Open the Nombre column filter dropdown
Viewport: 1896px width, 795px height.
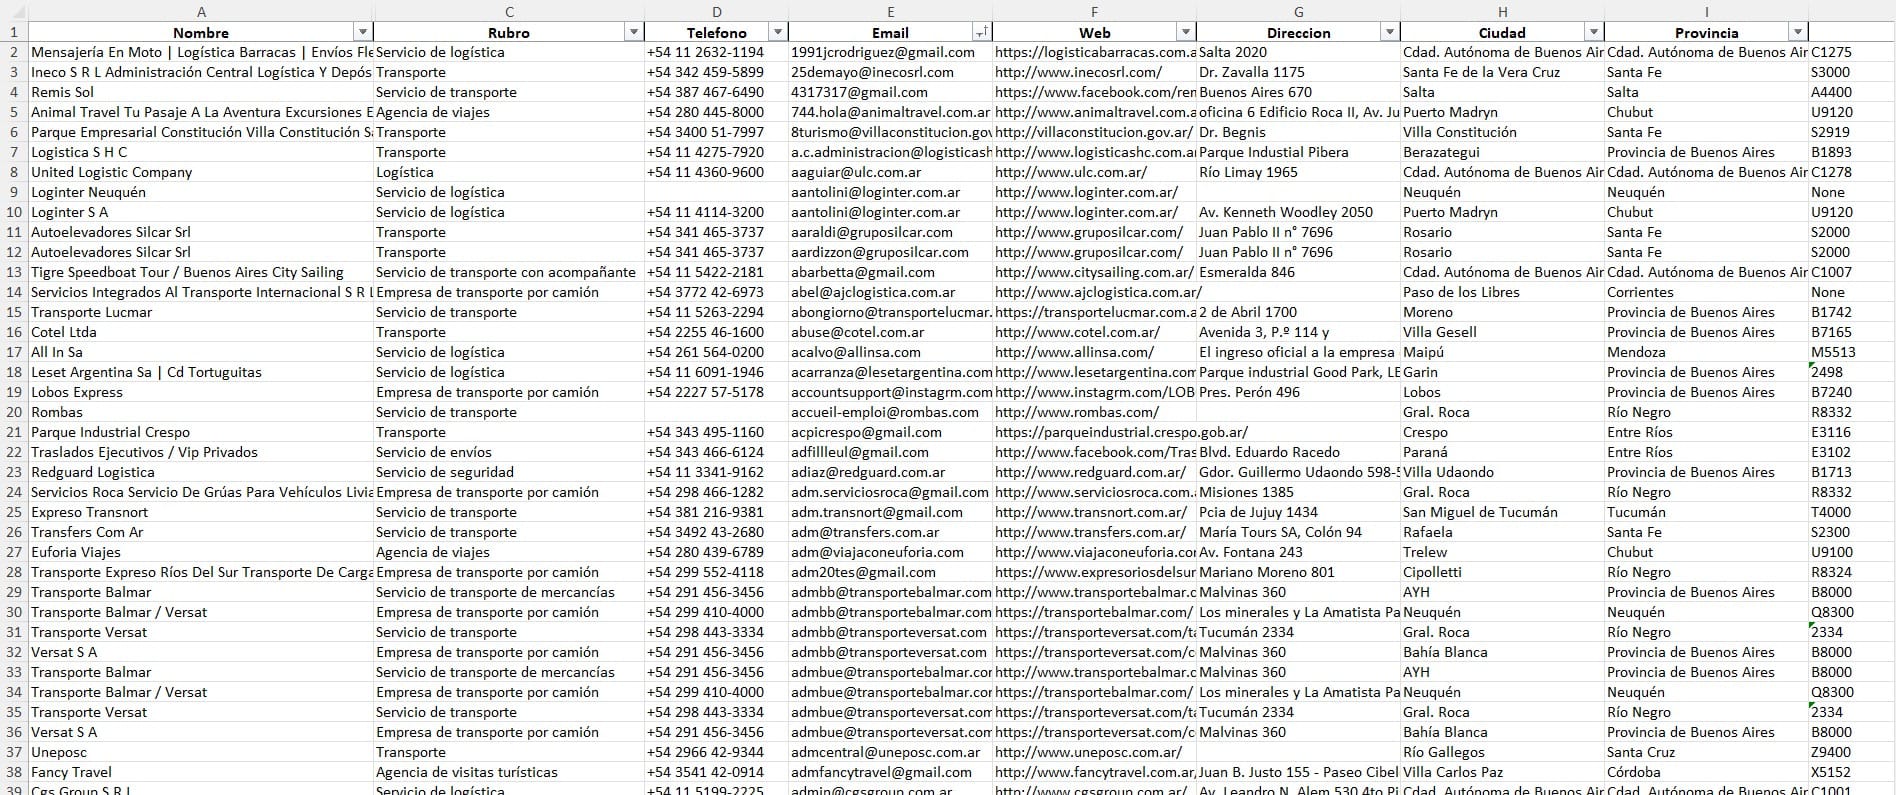363,33
